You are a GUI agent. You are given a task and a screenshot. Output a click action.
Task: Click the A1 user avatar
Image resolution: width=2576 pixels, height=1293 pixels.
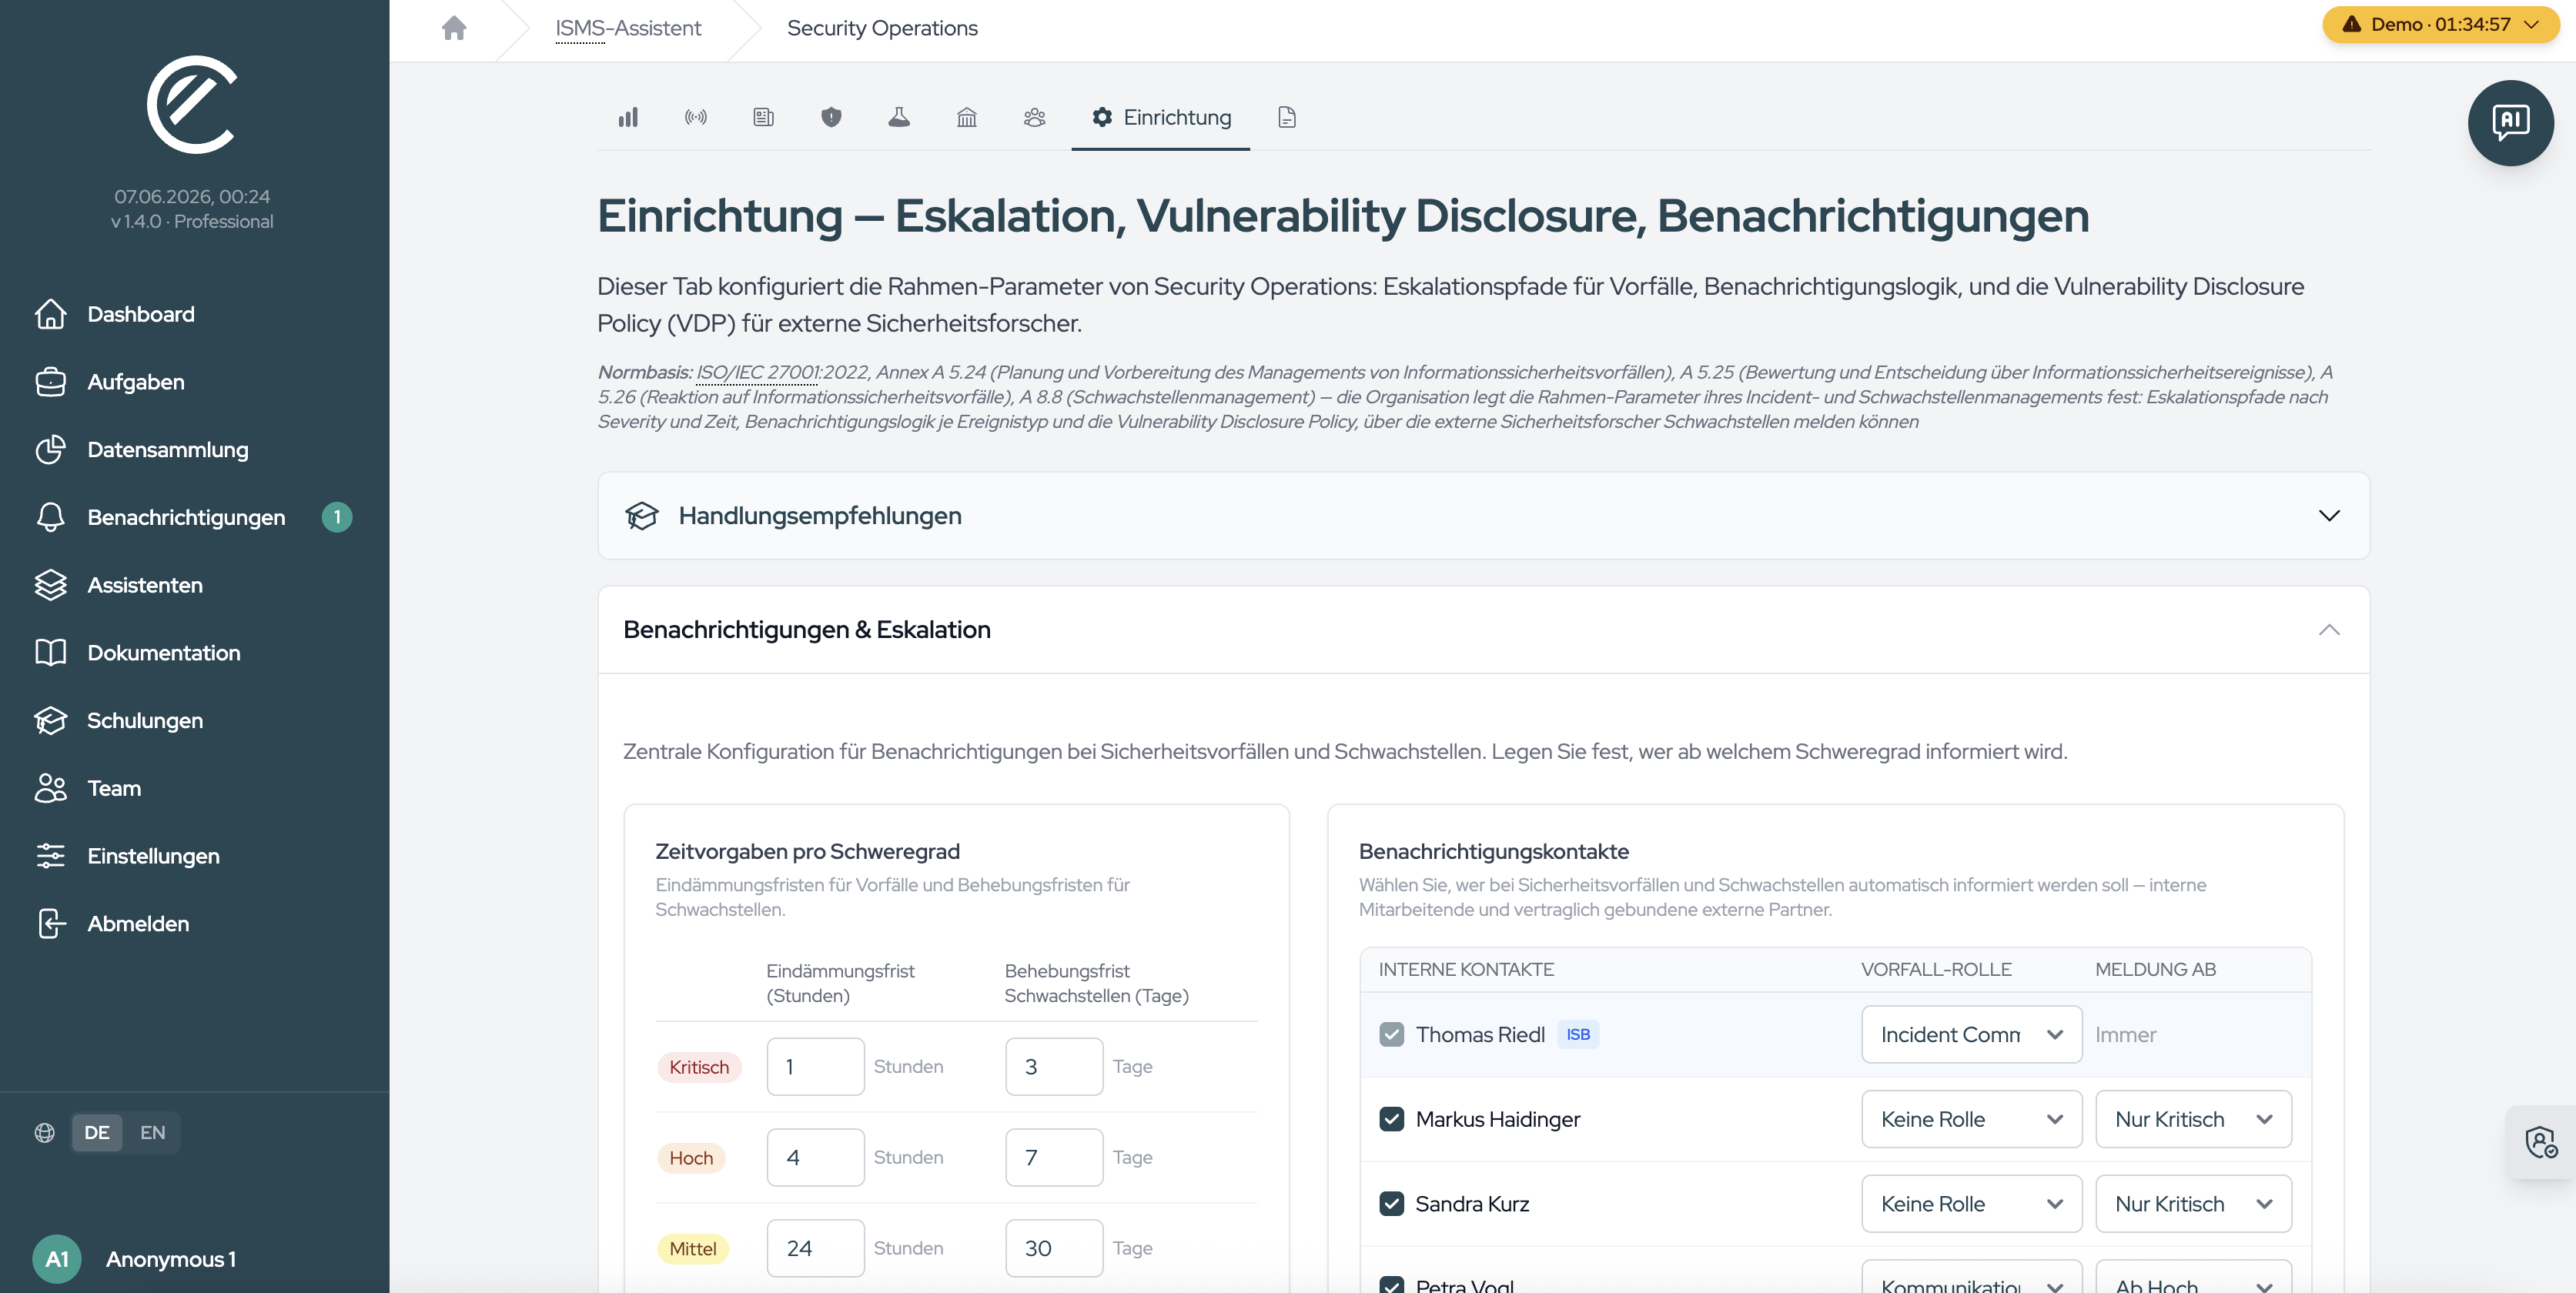57,1259
